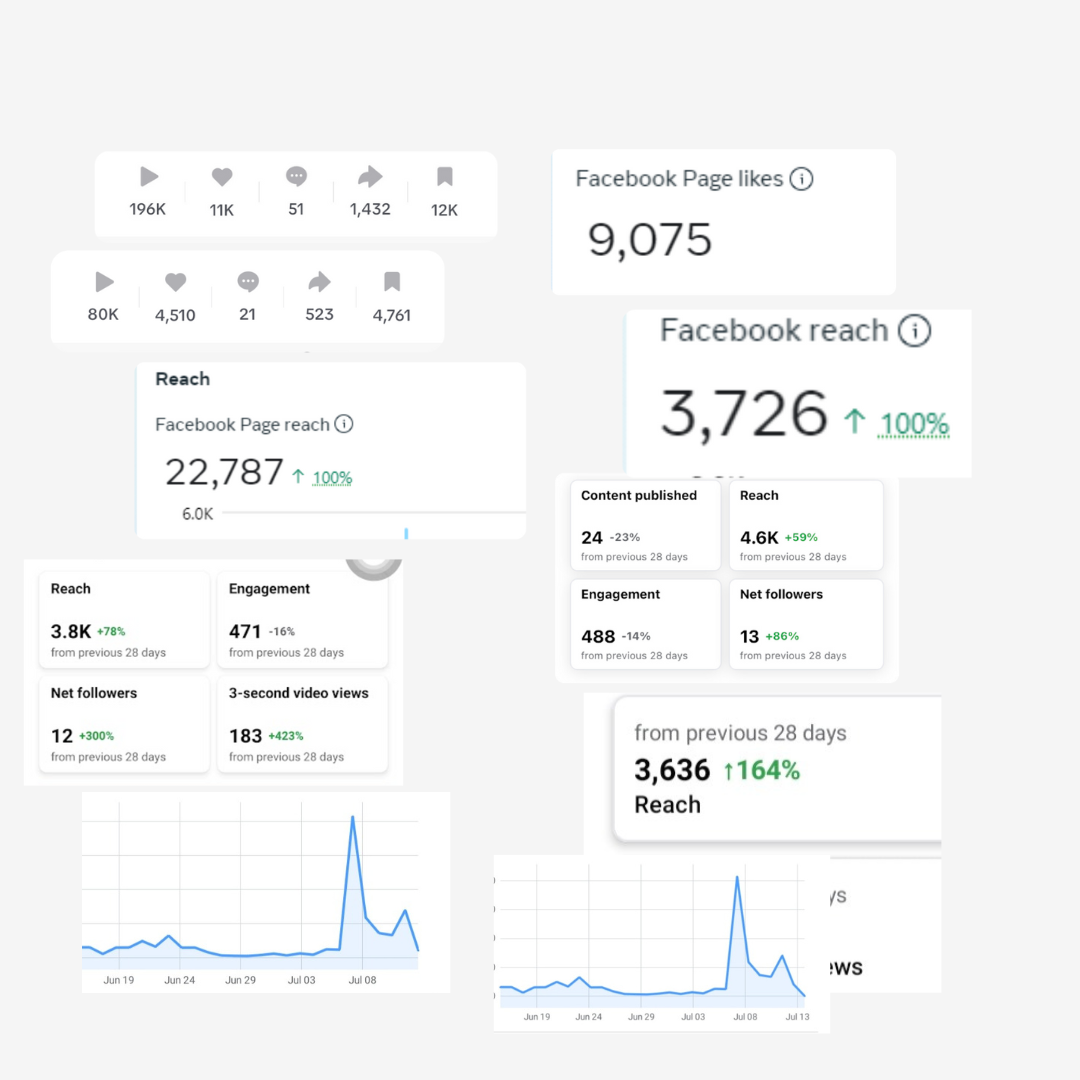This screenshot has height=1080, width=1080.
Task: Open info icon beside Facebook Page likes
Action: point(801,179)
